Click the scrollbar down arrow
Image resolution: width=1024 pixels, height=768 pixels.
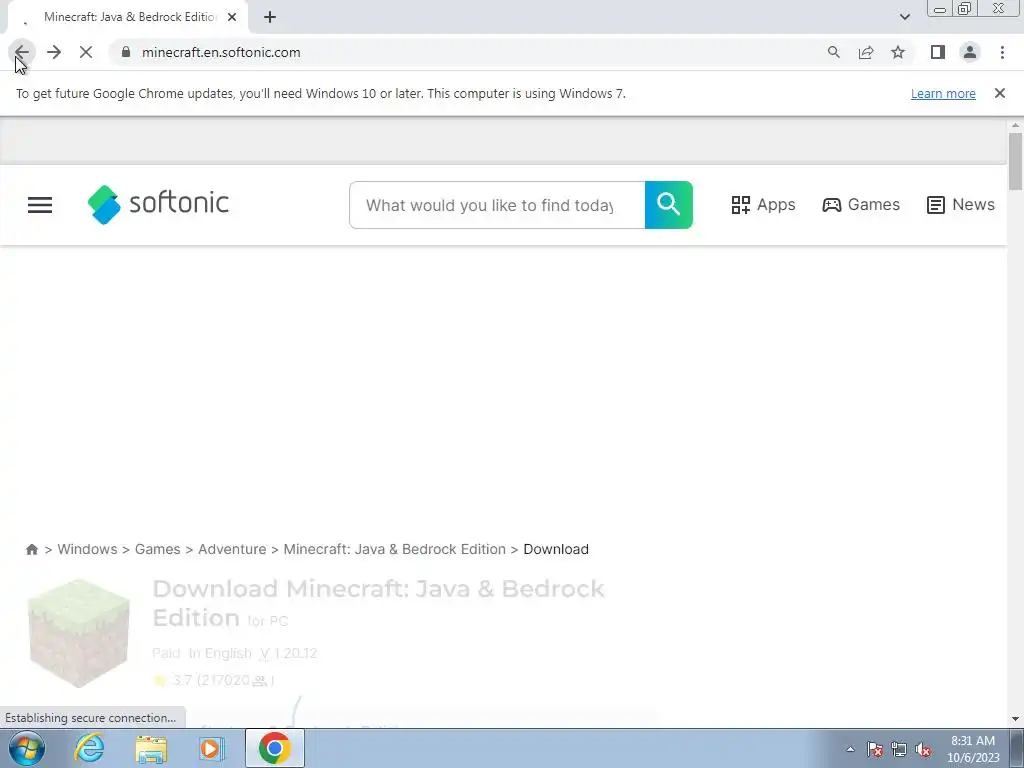pos(1015,719)
